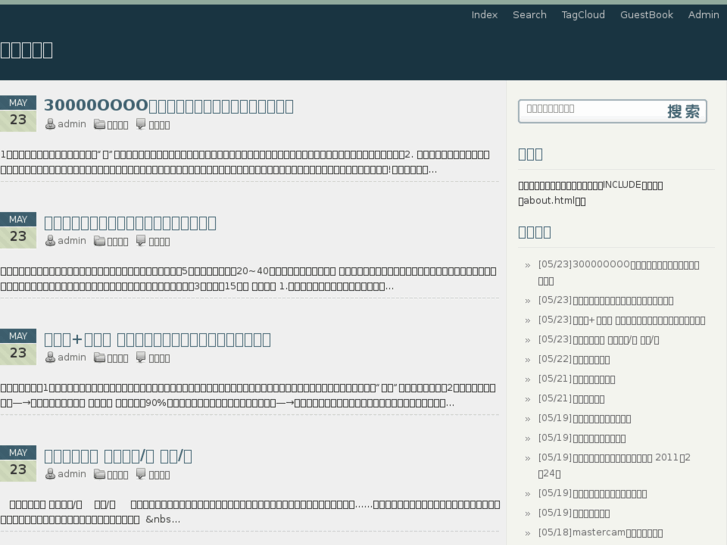Click the blog title in the header

tap(26, 50)
